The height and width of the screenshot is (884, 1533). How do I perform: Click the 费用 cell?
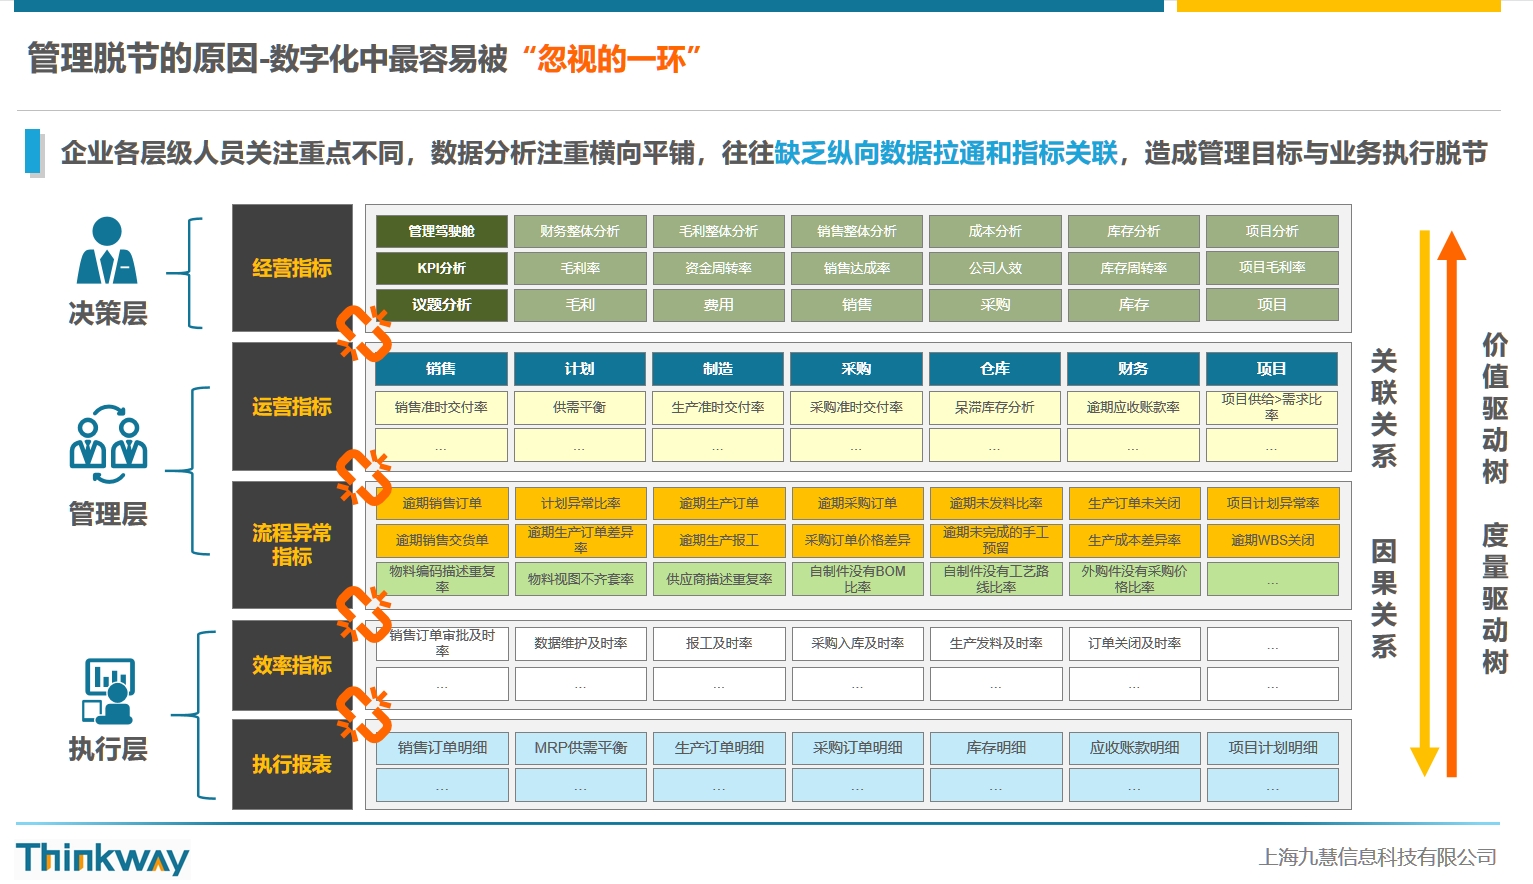[718, 305]
